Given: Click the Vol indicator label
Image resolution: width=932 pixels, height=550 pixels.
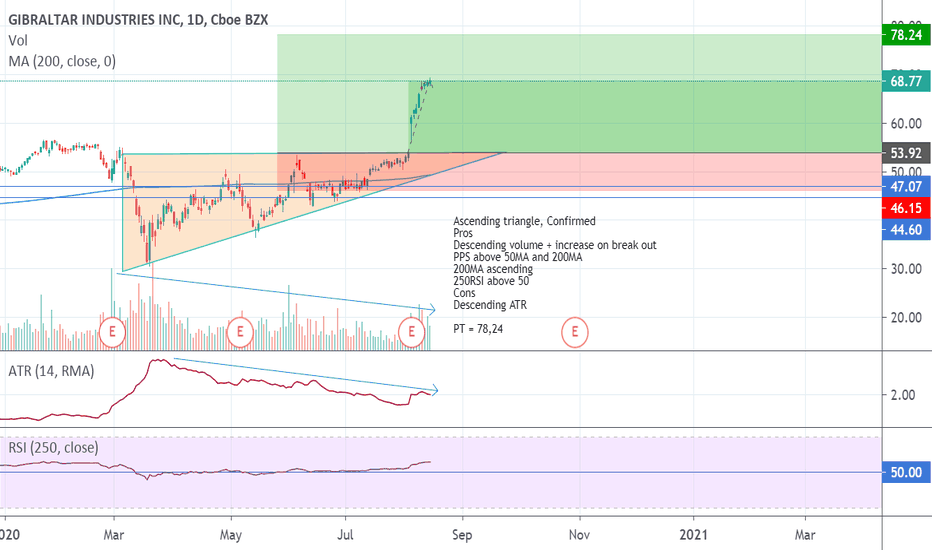Looking at the screenshot, I should (18, 40).
